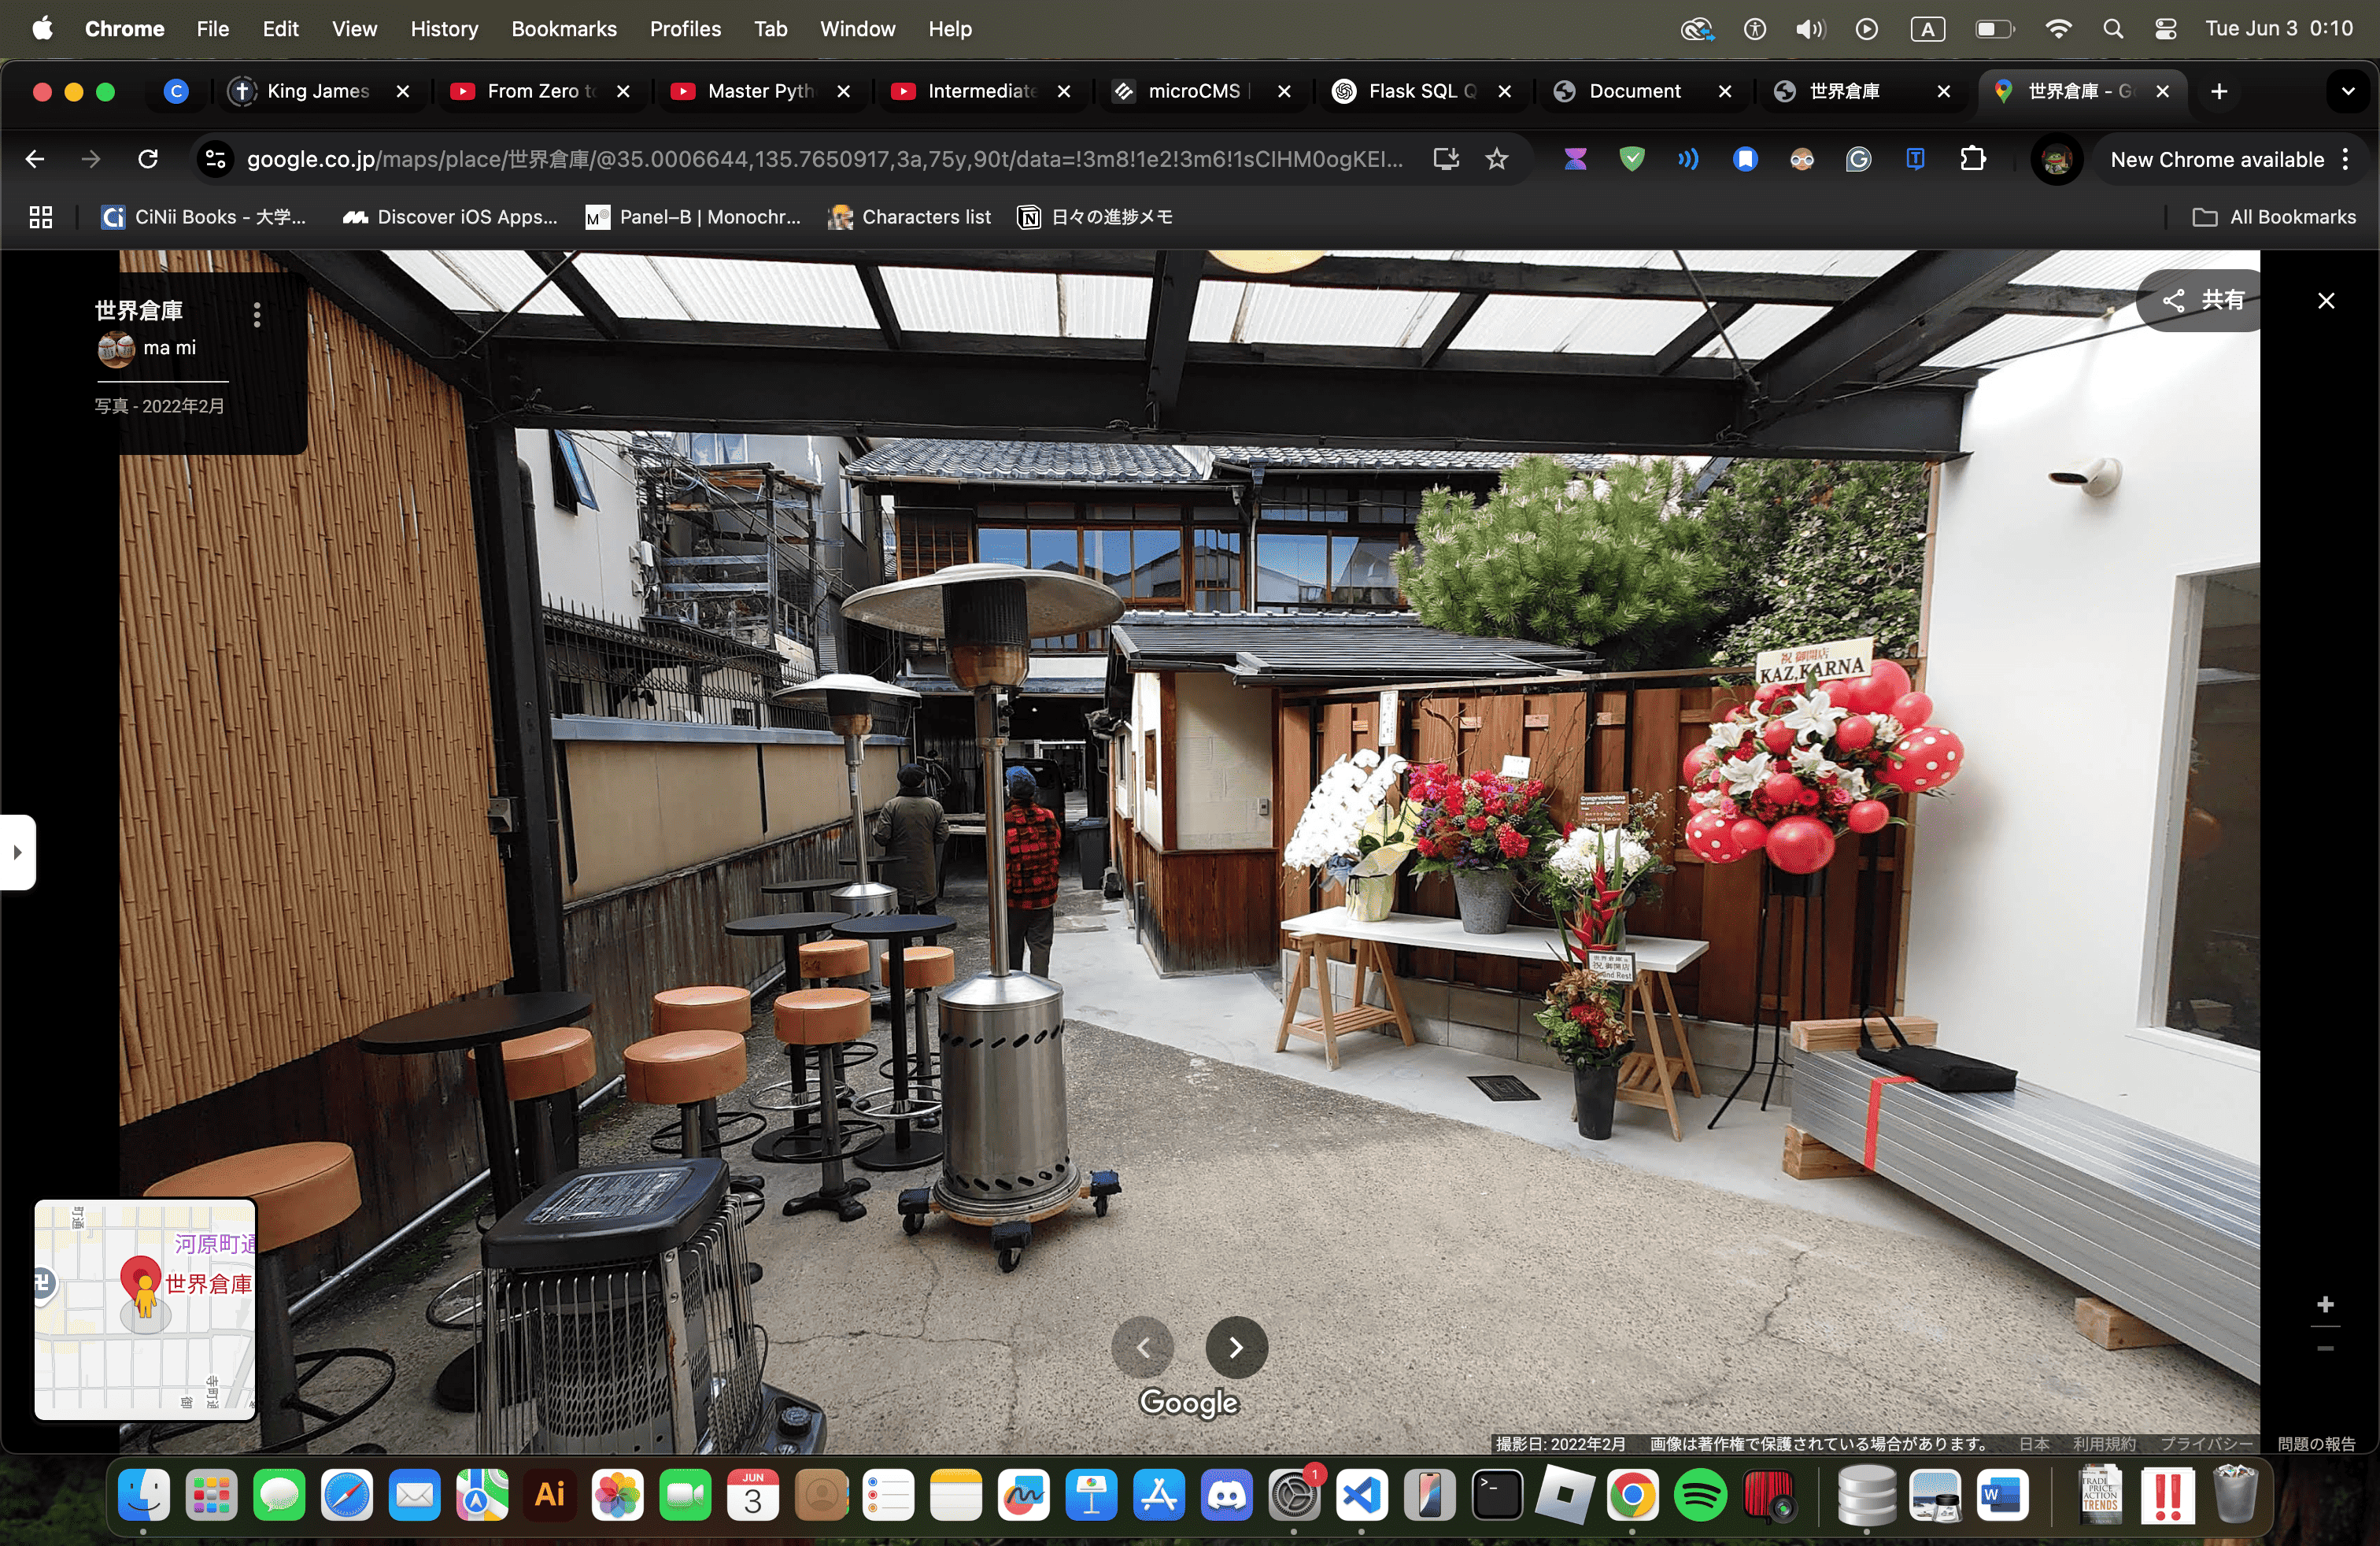Go to the next photo arrow
The image size is (2380, 1546).
tap(1236, 1347)
